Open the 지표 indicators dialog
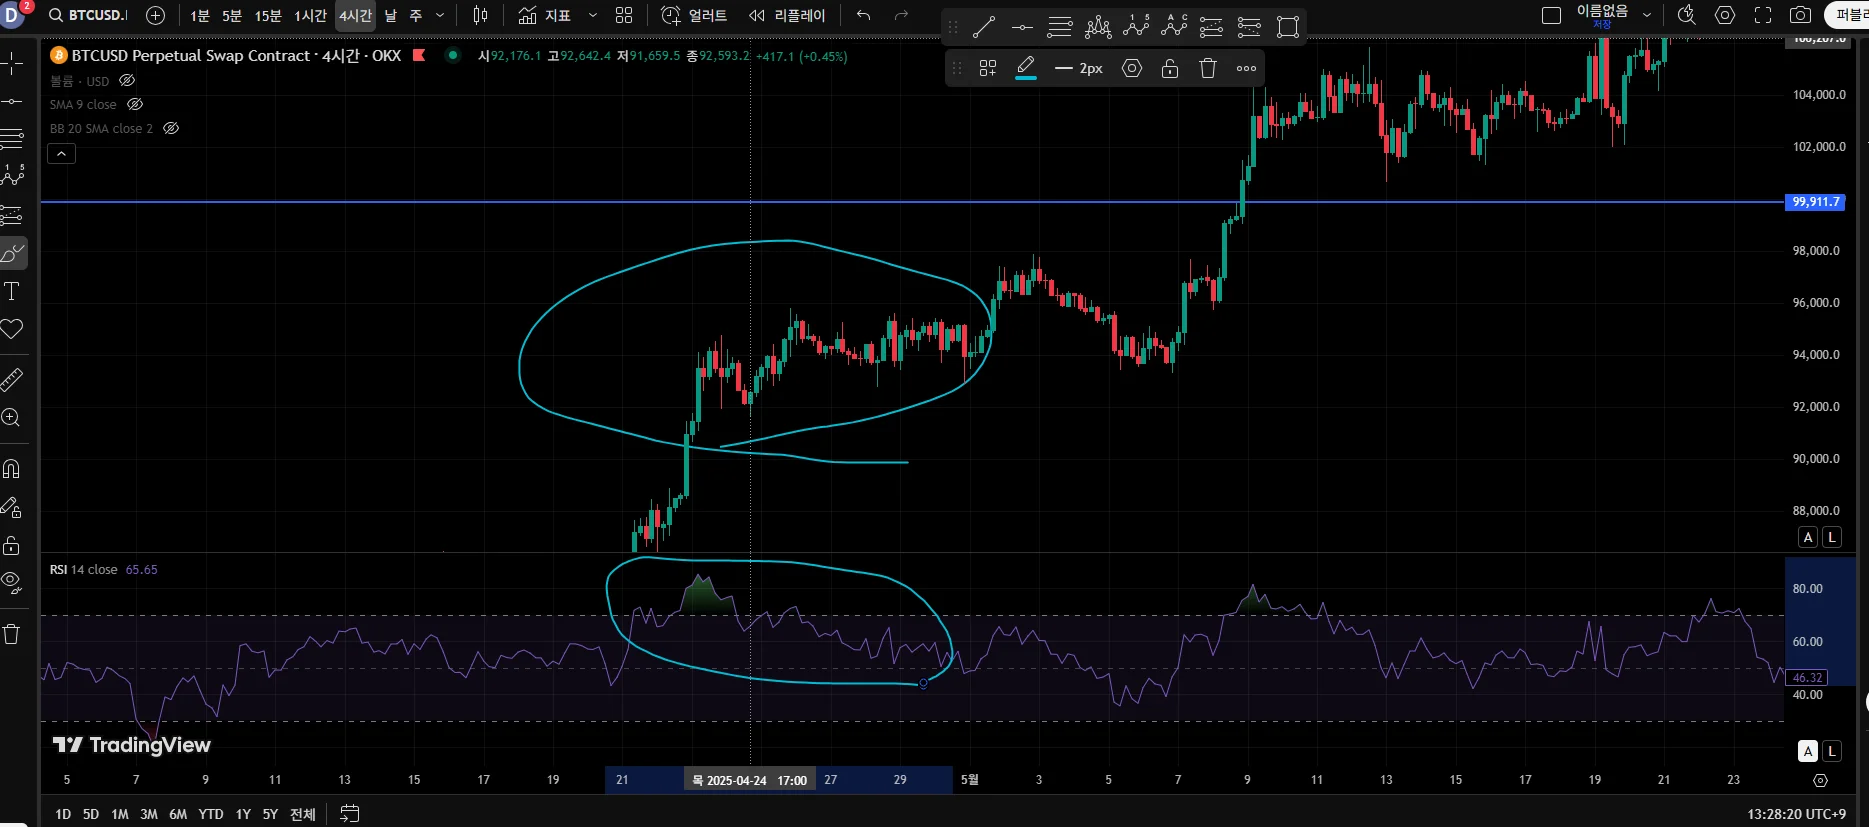The image size is (1869, 827). tap(545, 15)
